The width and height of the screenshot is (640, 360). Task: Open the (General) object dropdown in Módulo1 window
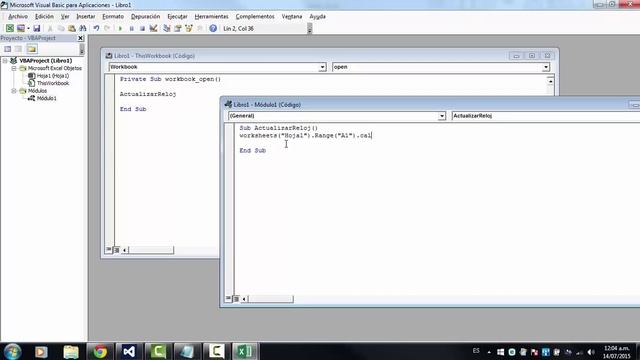[x=442, y=116]
